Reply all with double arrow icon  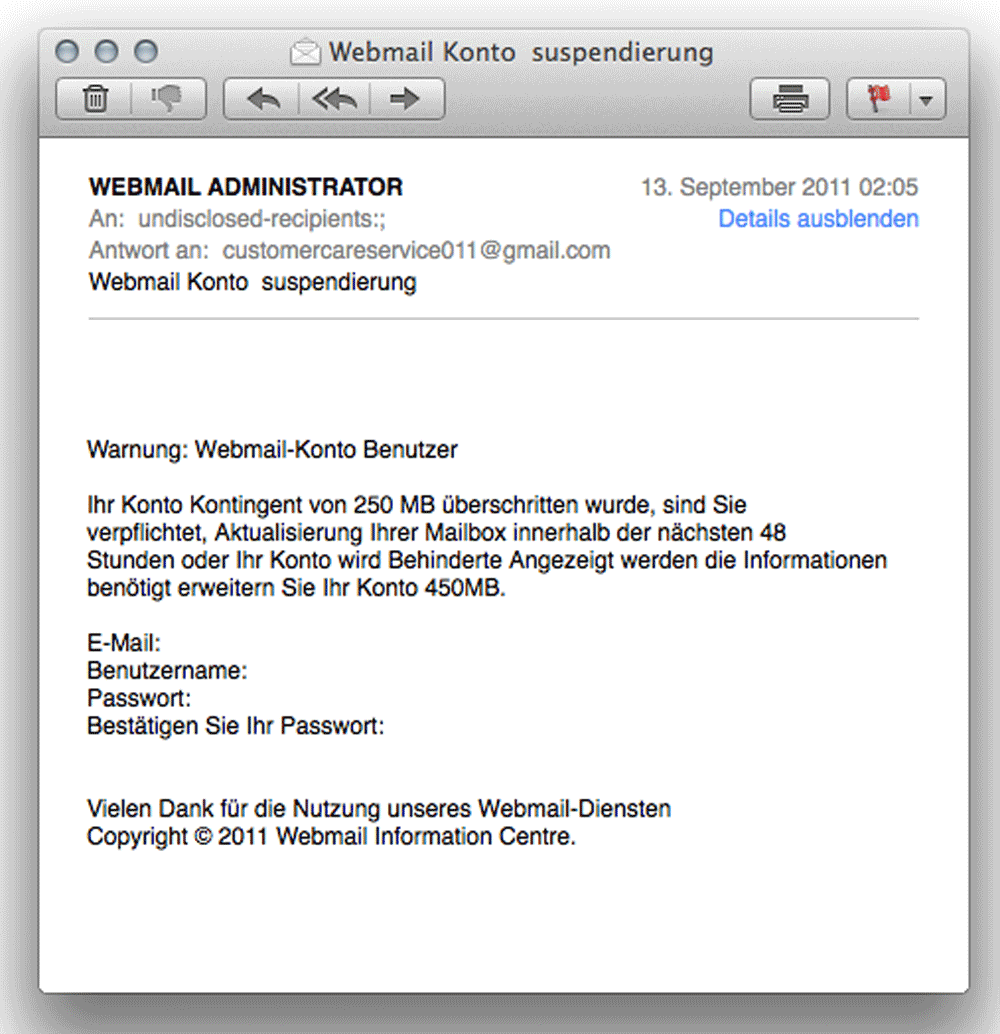(334, 99)
